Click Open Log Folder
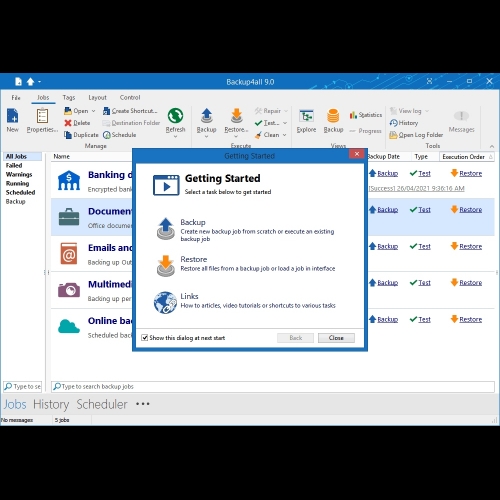The width and height of the screenshot is (500, 500). pos(416,135)
